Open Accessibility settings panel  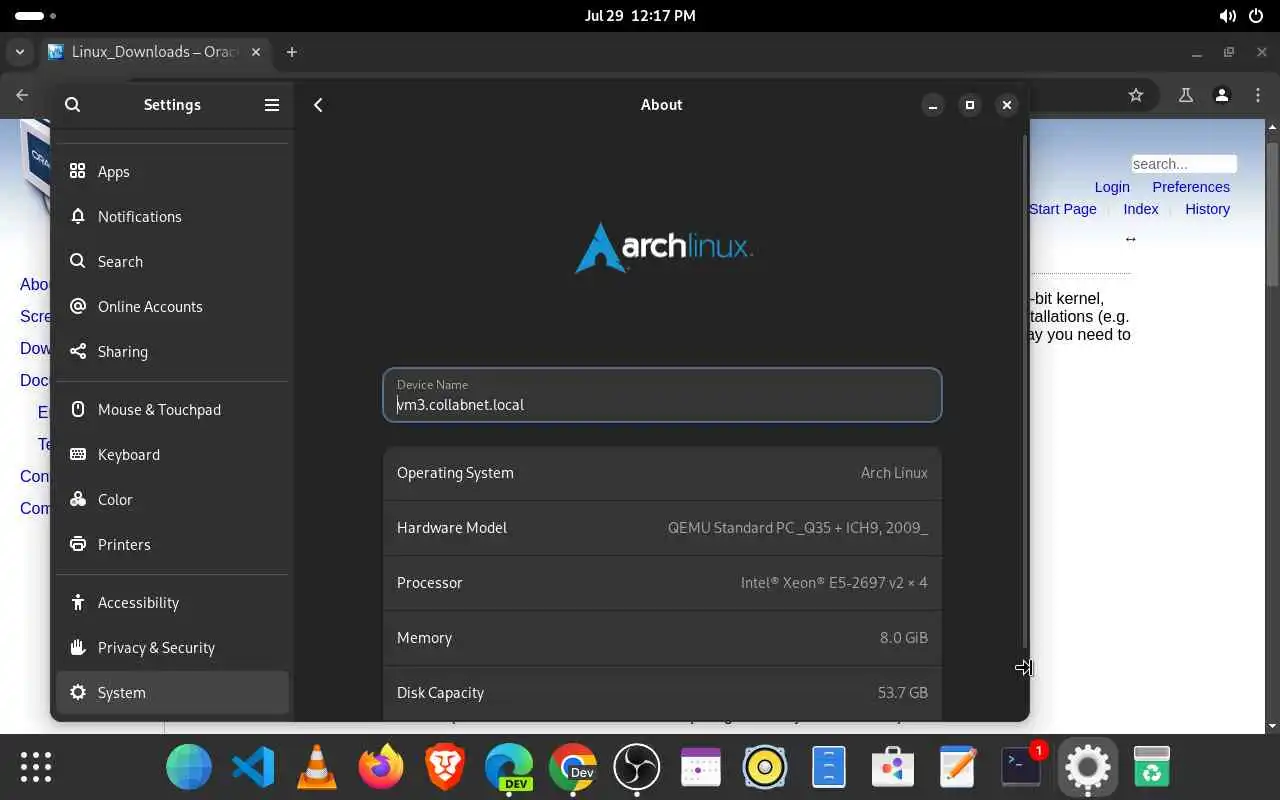(172, 603)
